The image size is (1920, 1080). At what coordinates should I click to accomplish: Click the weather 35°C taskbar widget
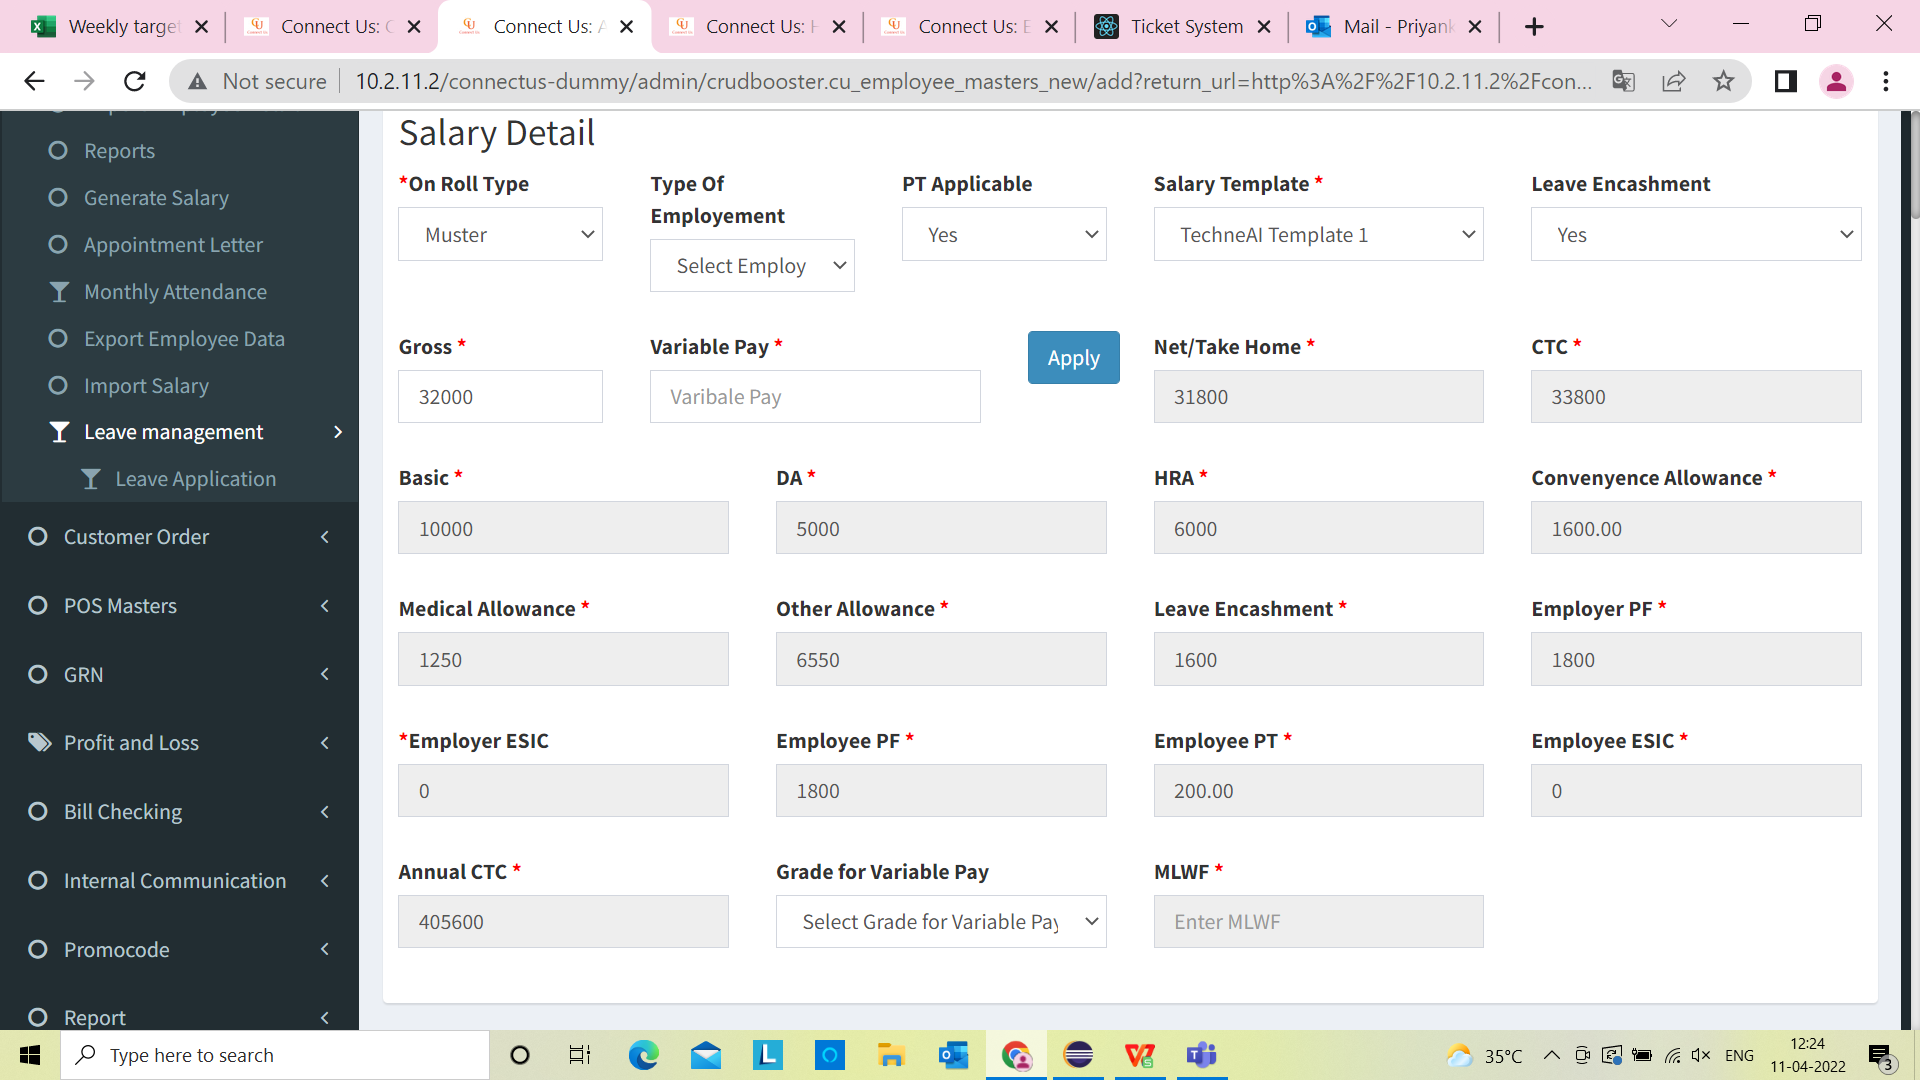[1485, 1055]
